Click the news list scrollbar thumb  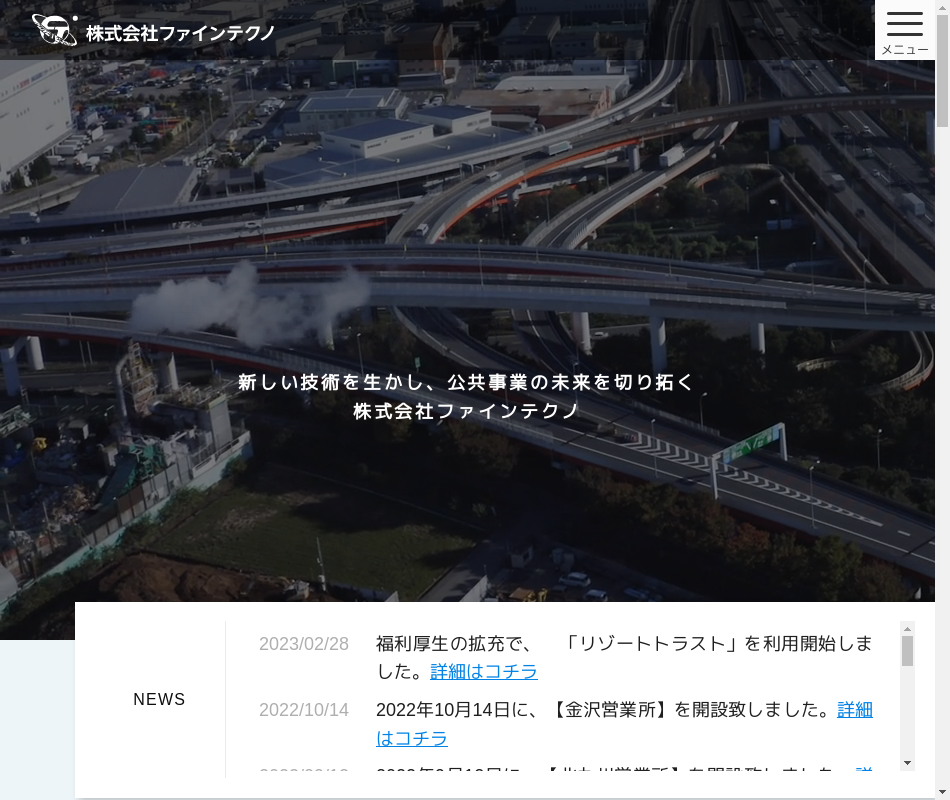(x=908, y=651)
